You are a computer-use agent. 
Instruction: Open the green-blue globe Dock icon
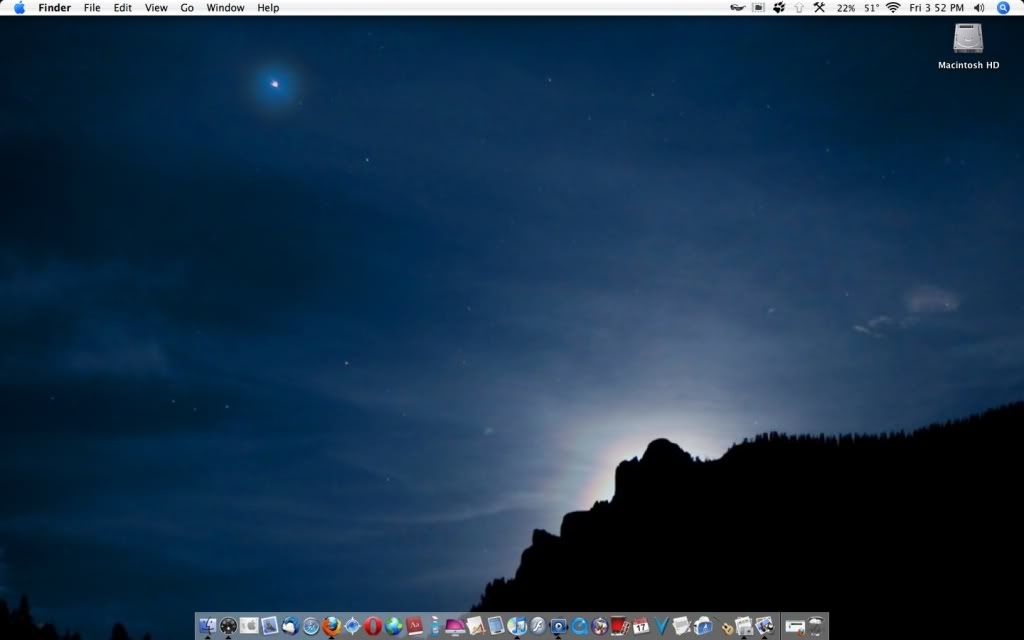[x=393, y=626]
